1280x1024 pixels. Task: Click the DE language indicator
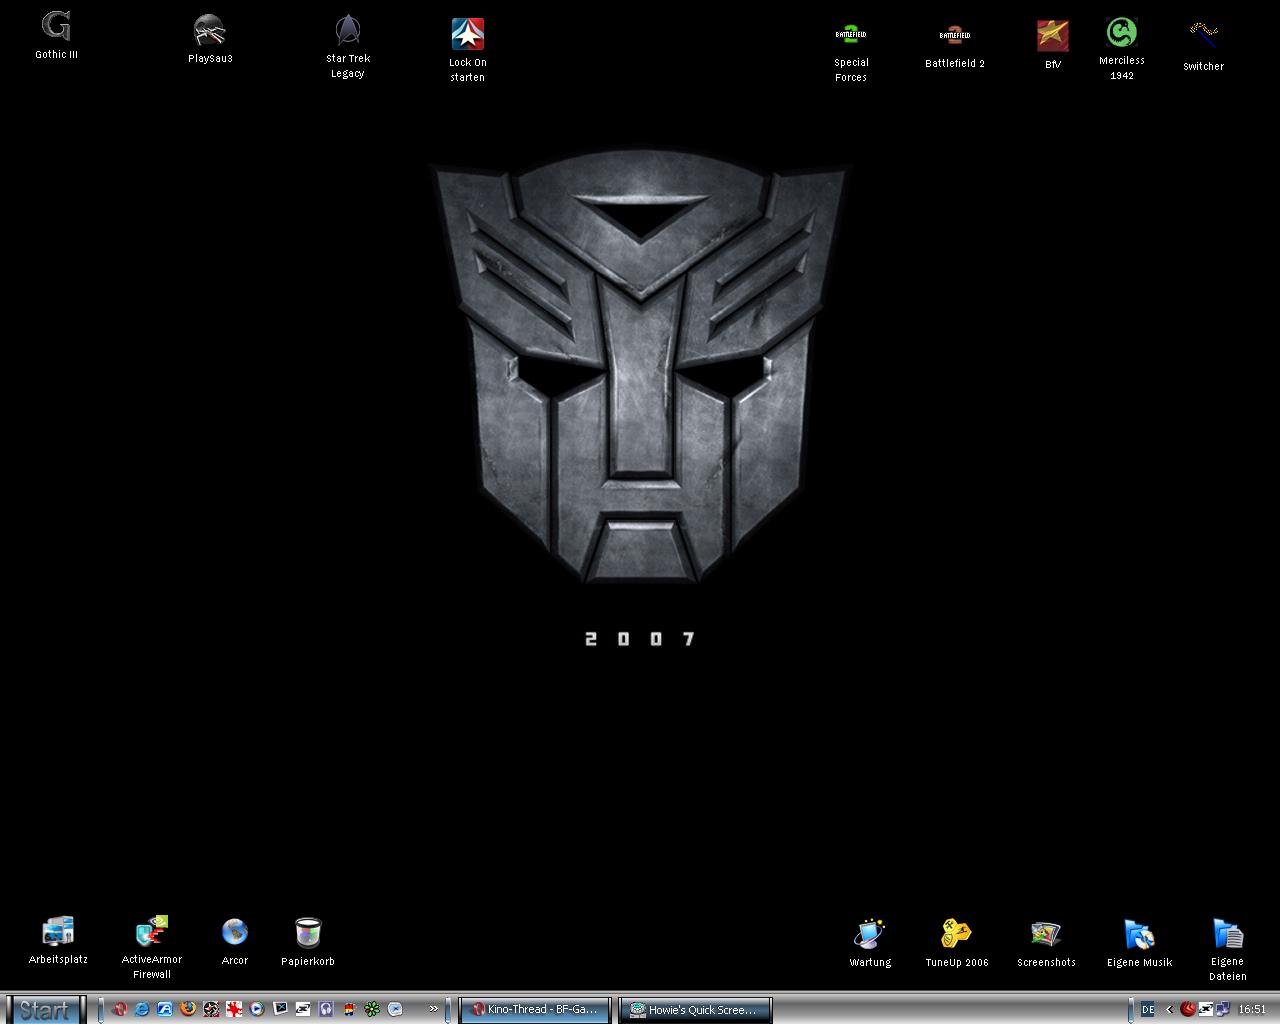(1148, 1009)
